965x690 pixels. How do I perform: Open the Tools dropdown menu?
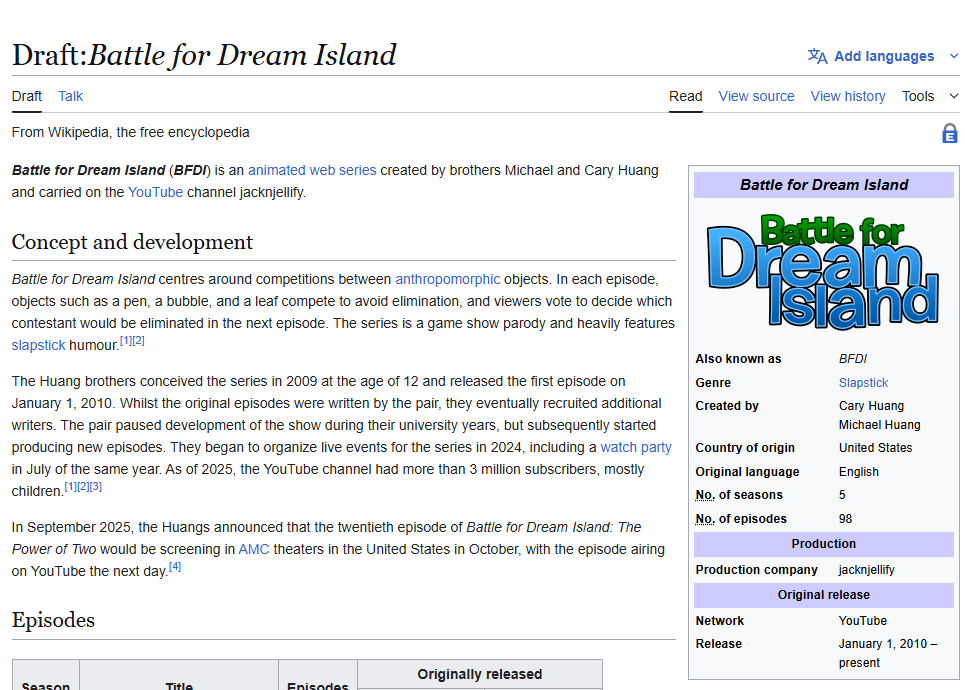(929, 96)
